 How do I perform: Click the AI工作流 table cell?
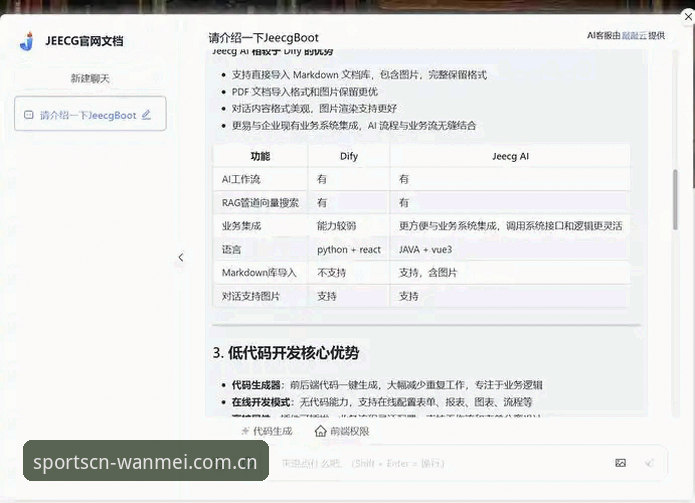[260, 179]
